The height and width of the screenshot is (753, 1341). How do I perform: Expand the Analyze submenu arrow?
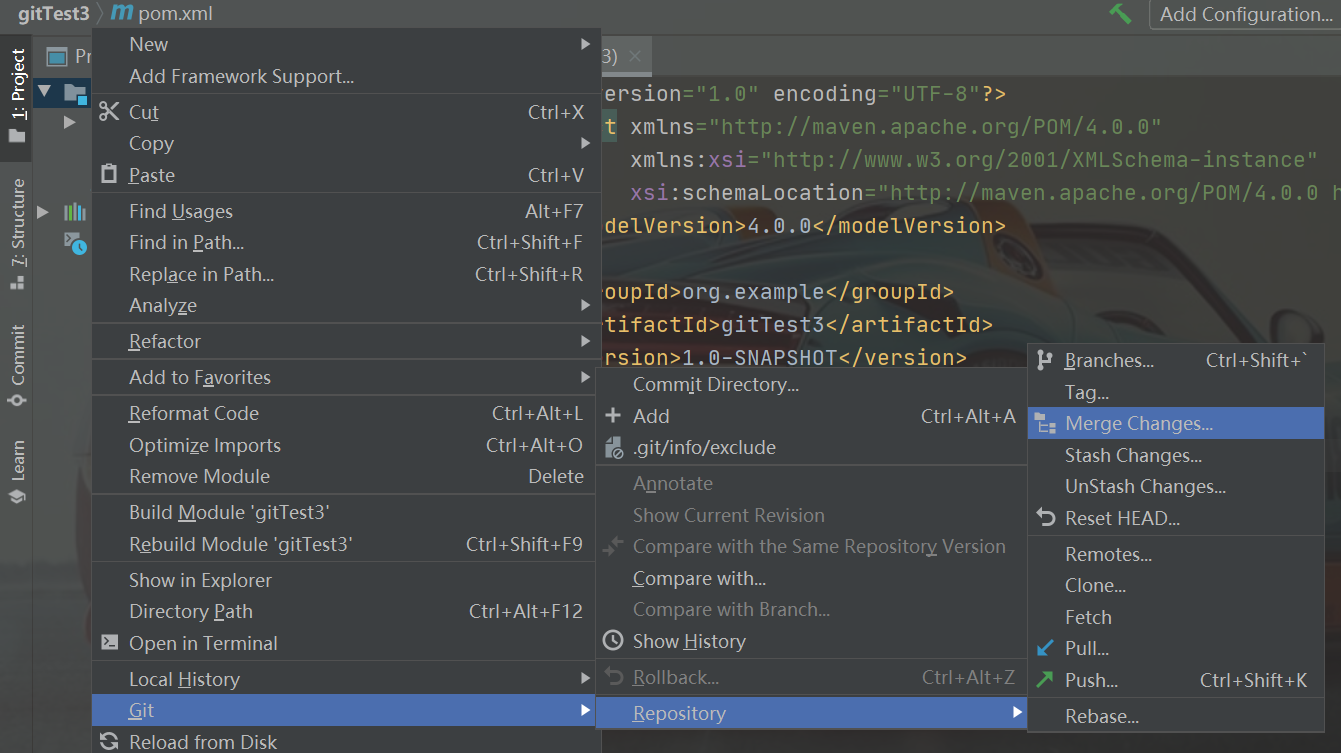586,305
